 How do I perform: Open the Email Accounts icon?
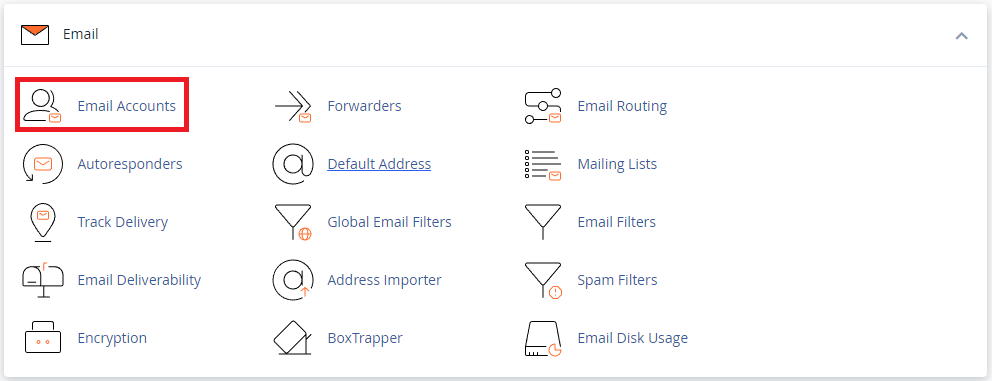coord(42,106)
